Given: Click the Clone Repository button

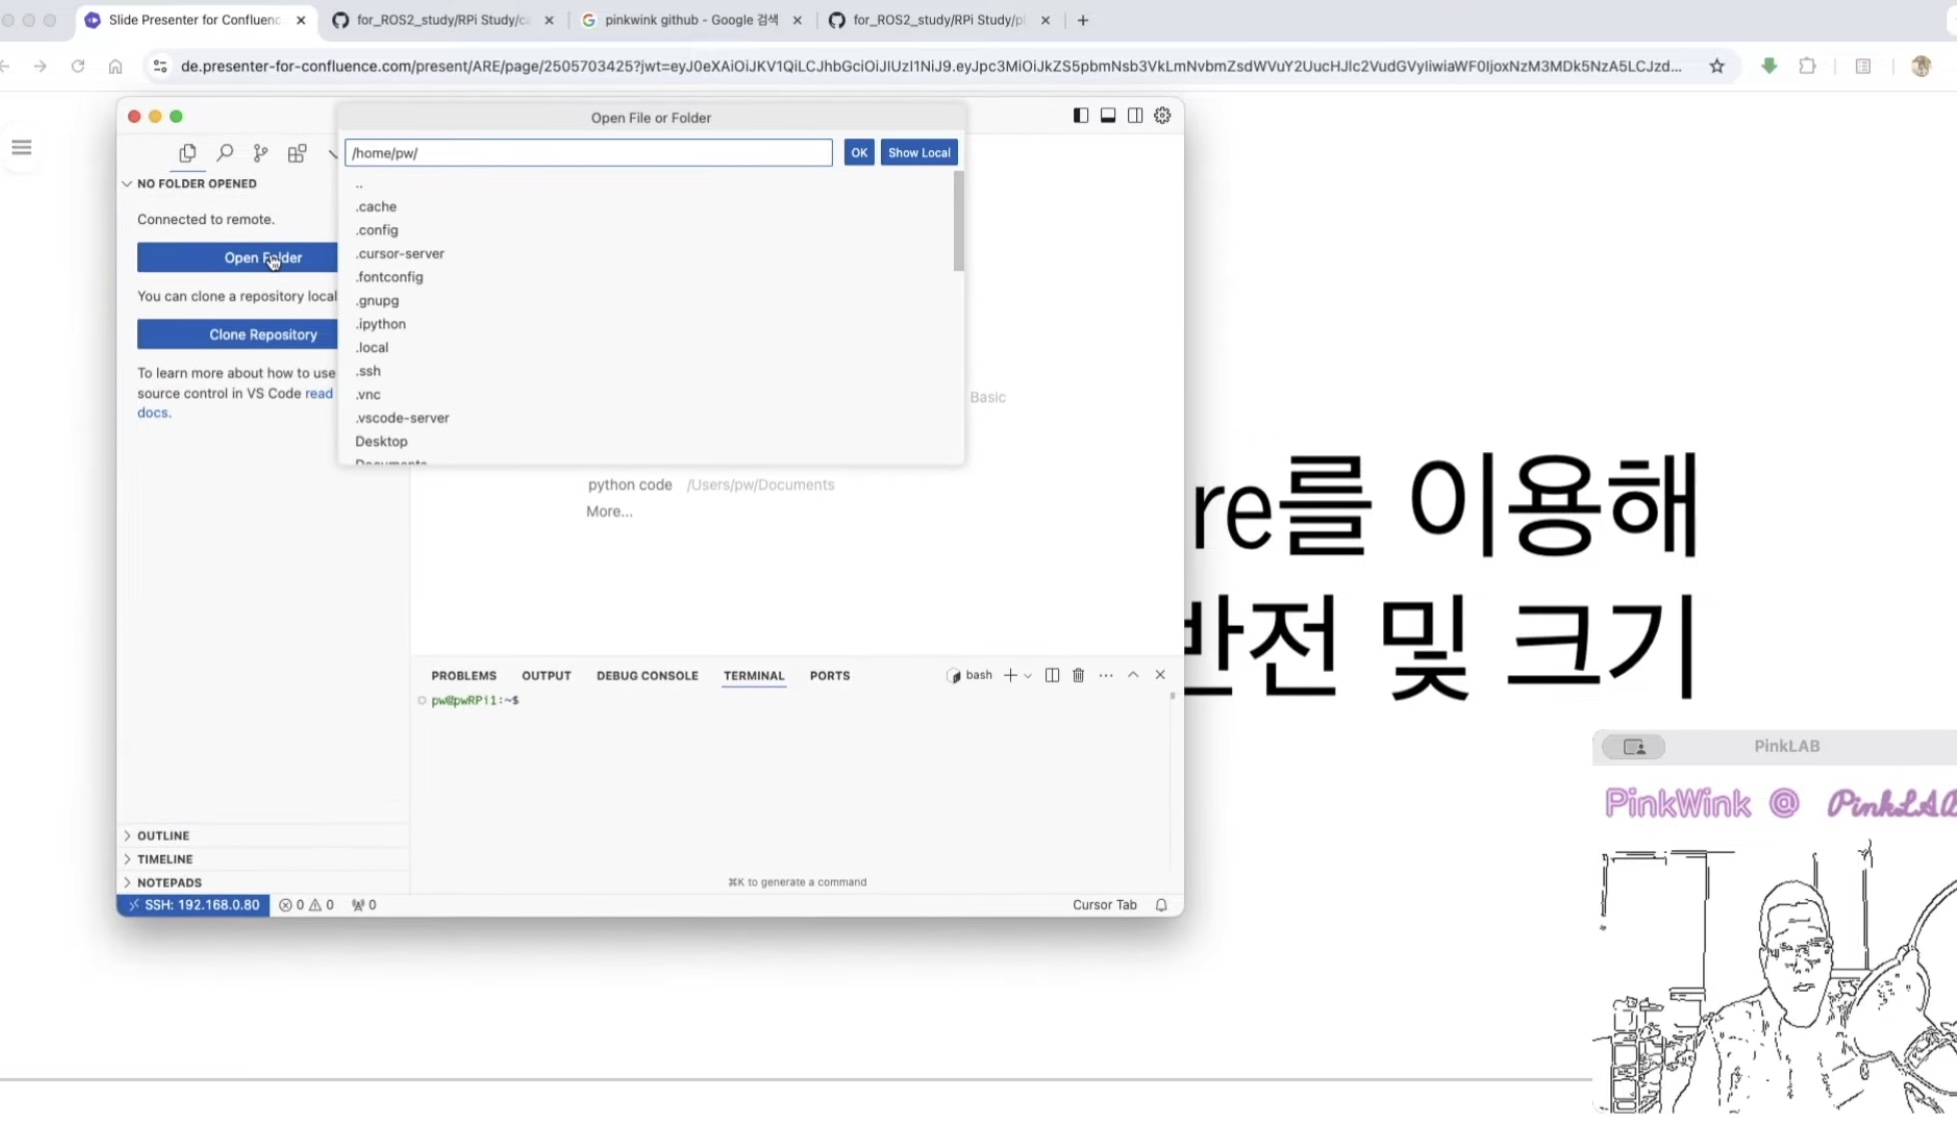Looking at the screenshot, I should point(262,334).
